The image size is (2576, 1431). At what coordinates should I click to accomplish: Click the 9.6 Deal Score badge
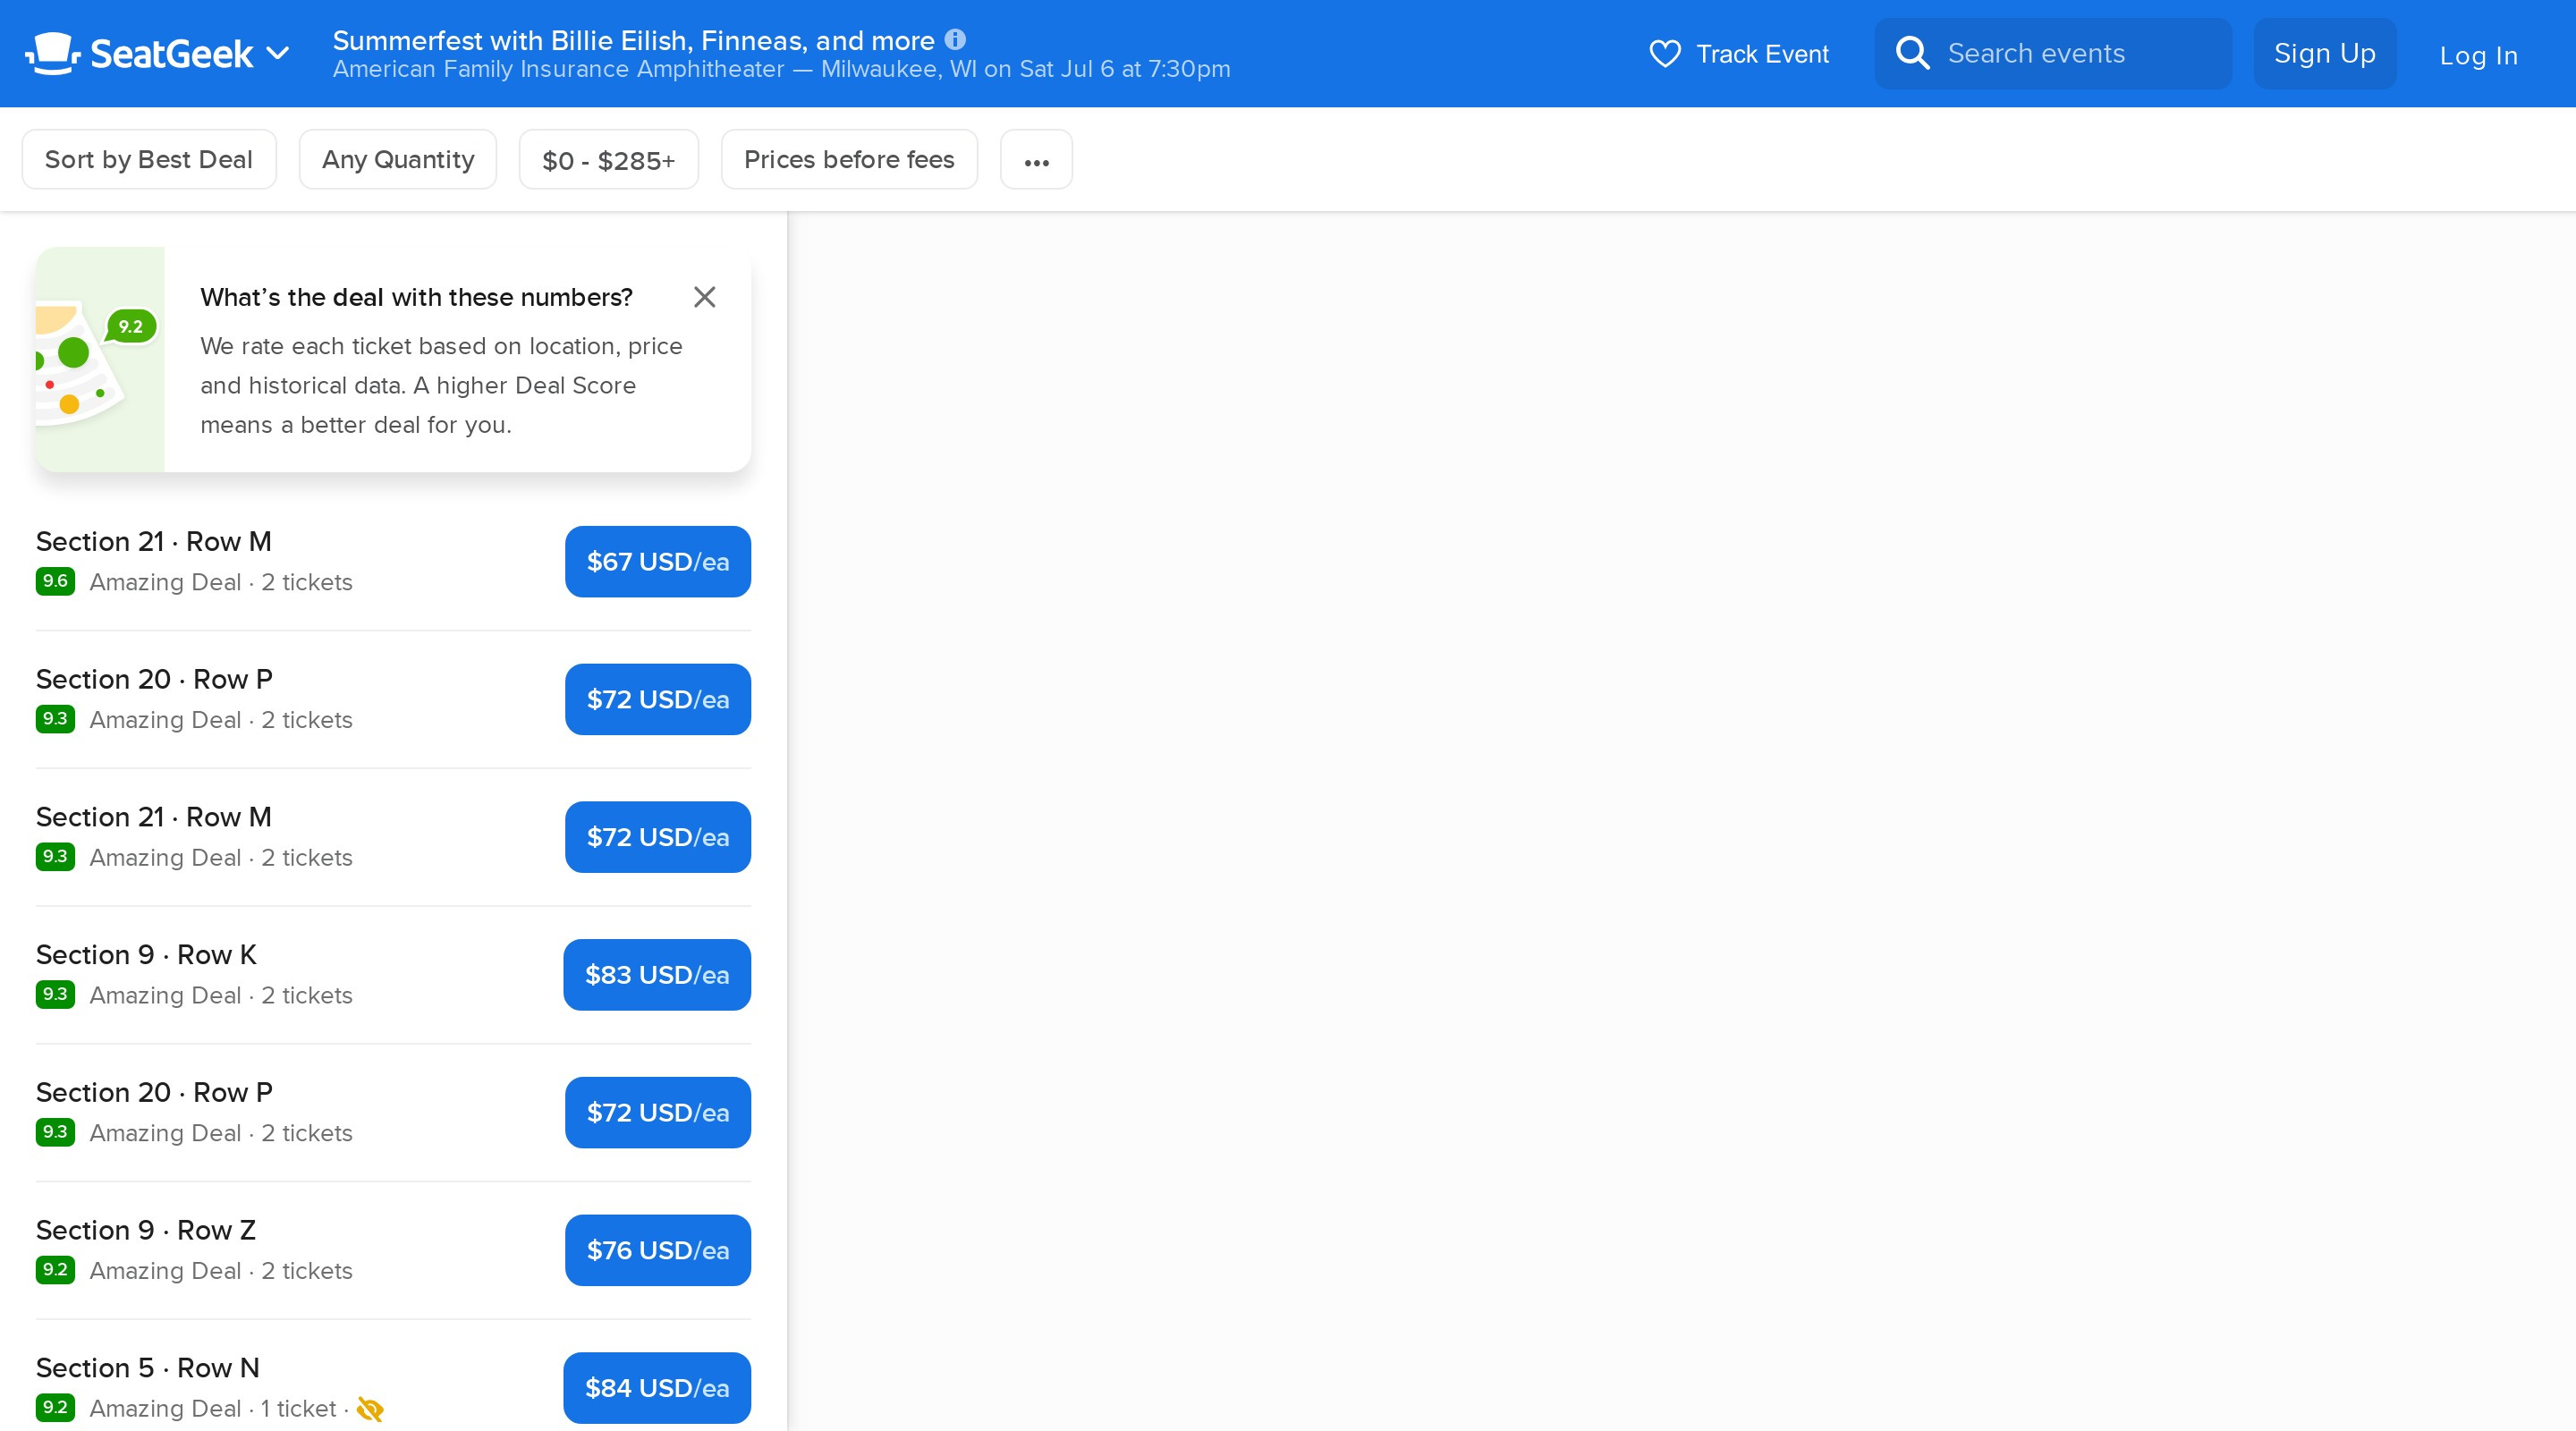(55, 581)
